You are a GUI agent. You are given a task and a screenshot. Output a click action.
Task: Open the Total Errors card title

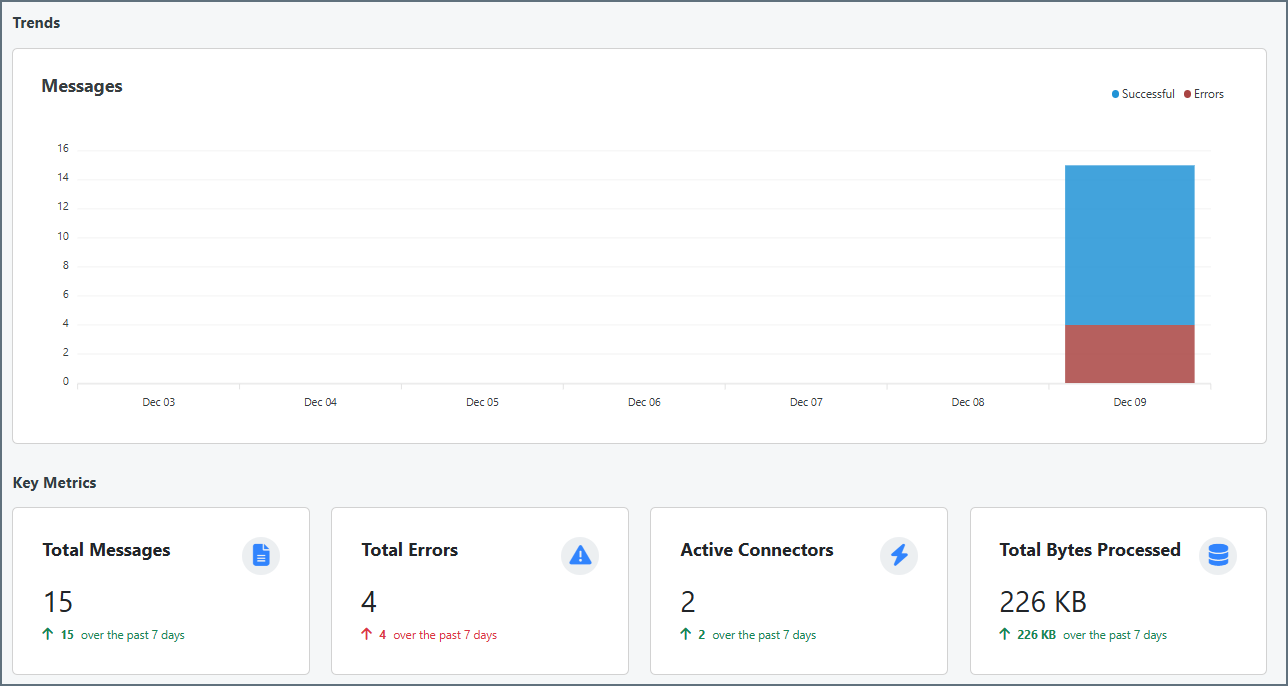pyautogui.click(x=409, y=550)
